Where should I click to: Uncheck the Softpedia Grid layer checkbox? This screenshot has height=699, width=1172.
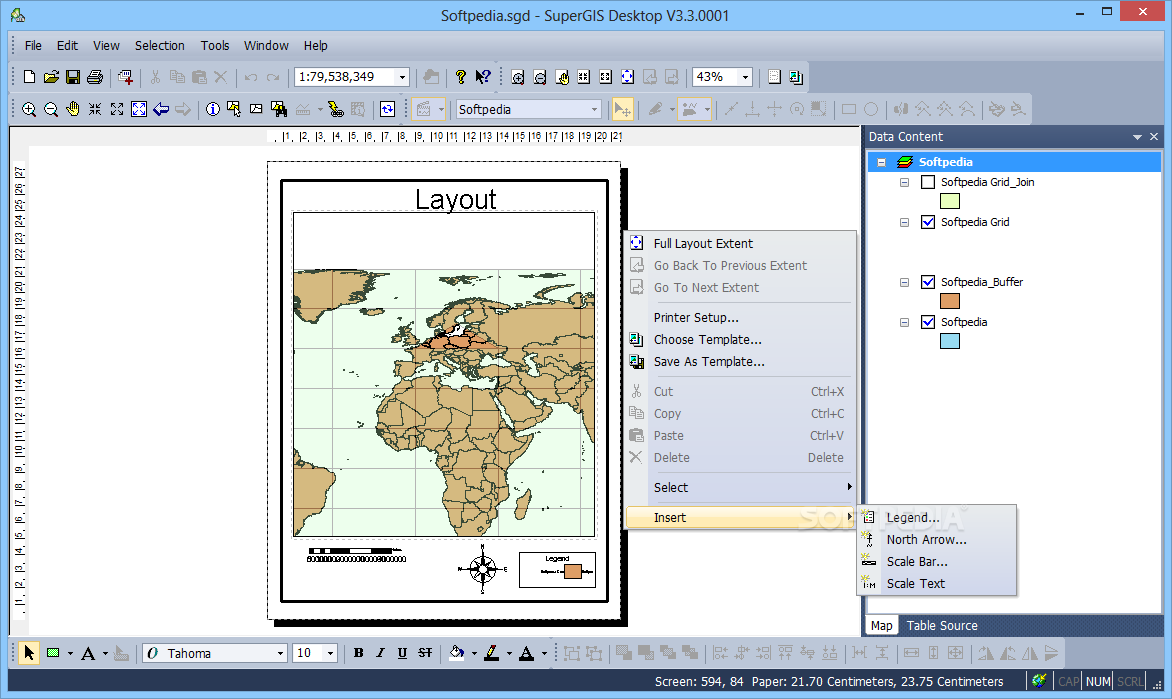tap(928, 222)
